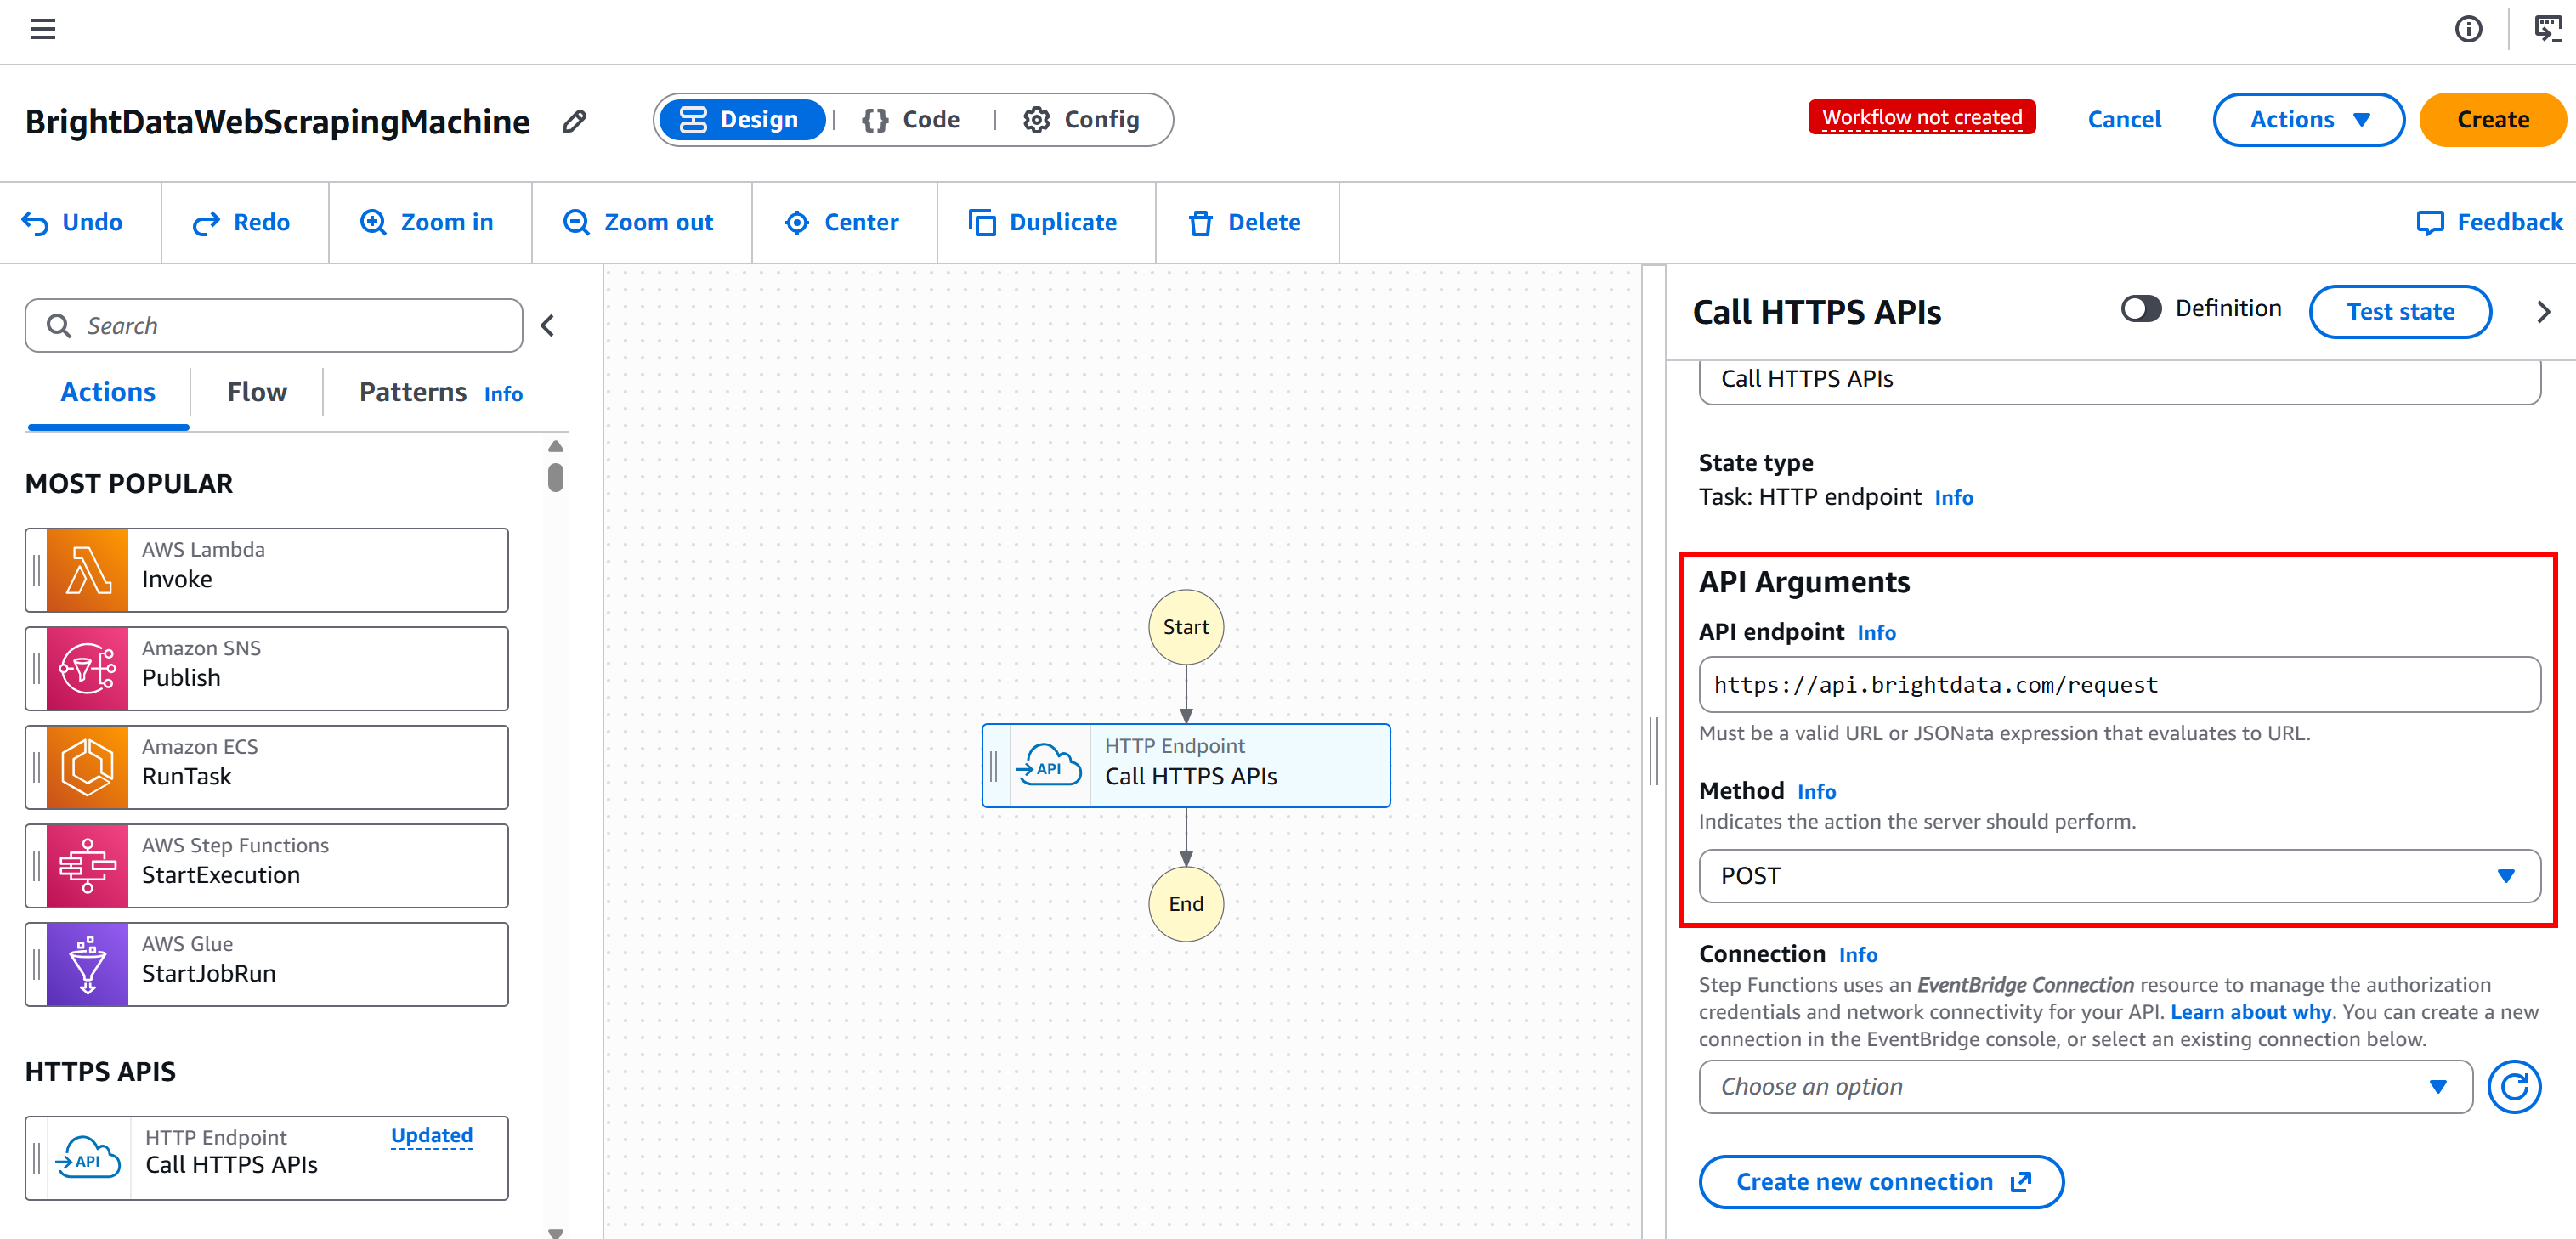Center the workflow on the canvas

click(844, 222)
